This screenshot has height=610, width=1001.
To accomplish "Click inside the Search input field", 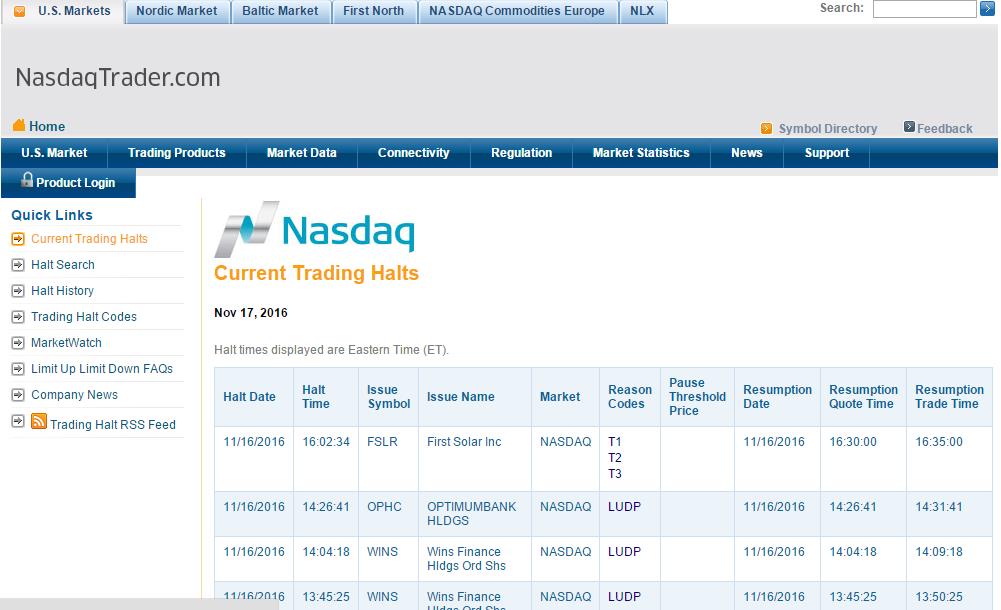I will (924, 9).
